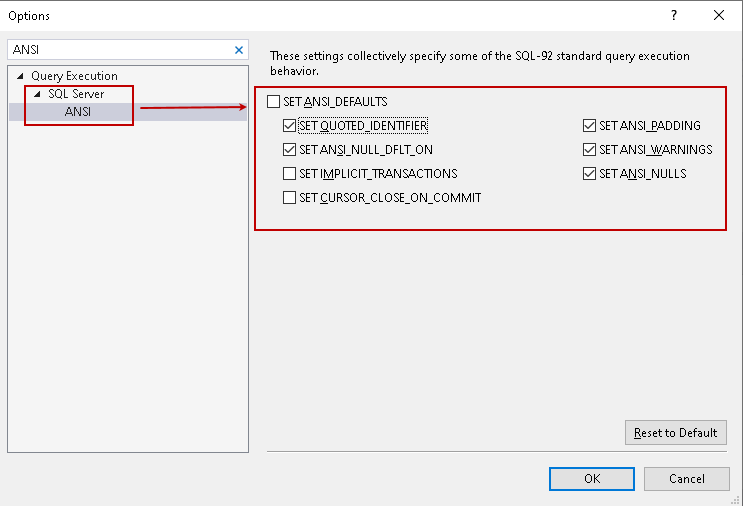Enable SET CURSOR_CLOSE_ON_COMMIT checkbox

coord(290,198)
